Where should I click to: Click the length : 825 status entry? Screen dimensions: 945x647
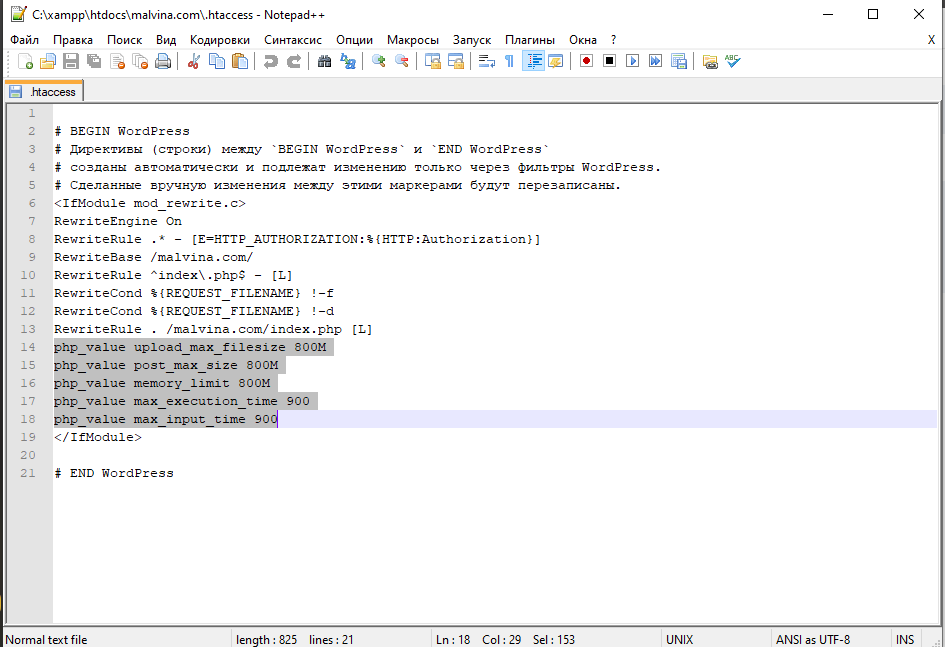coord(266,639)
